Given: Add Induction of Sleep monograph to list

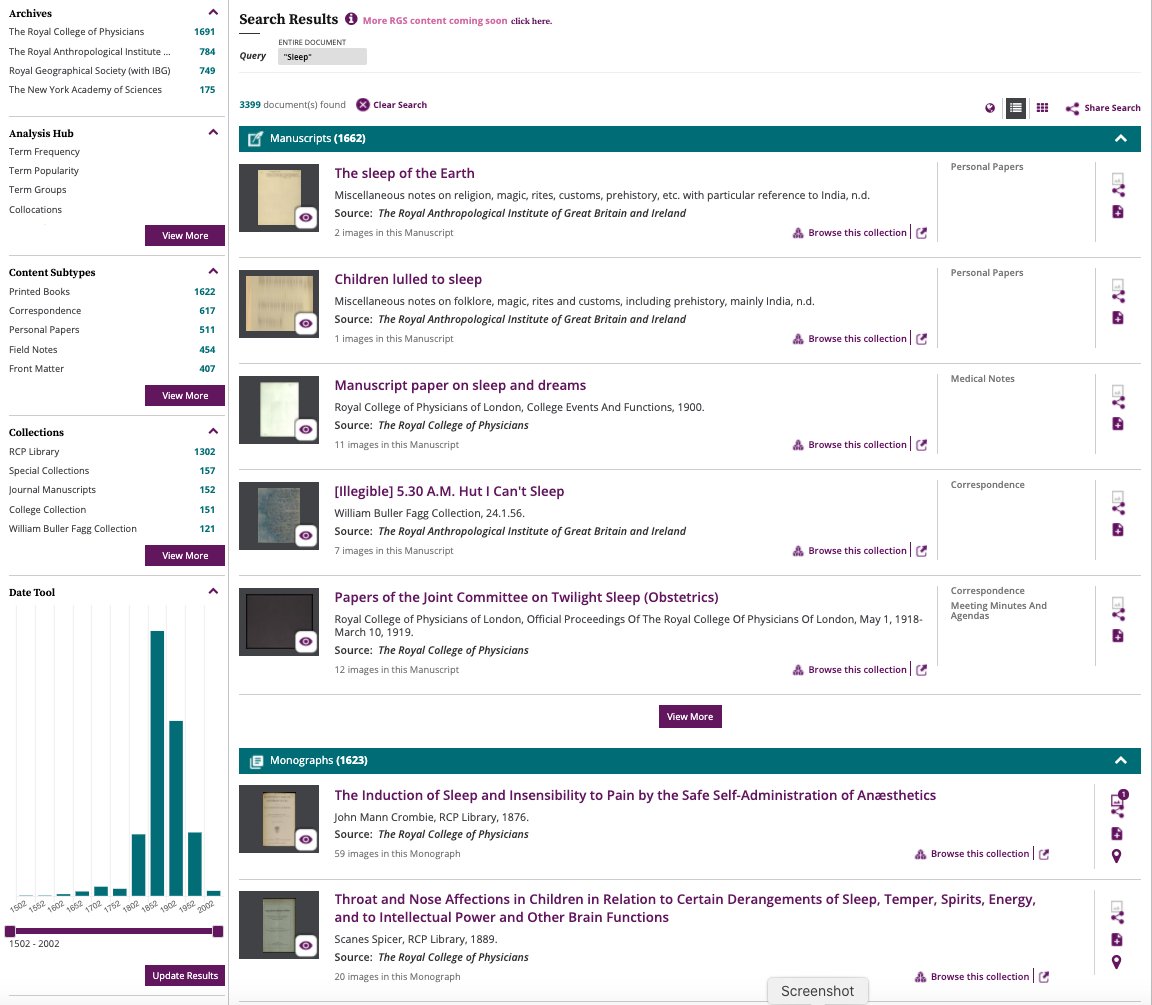Looking at the screenshot, I should click(1117, 833).
